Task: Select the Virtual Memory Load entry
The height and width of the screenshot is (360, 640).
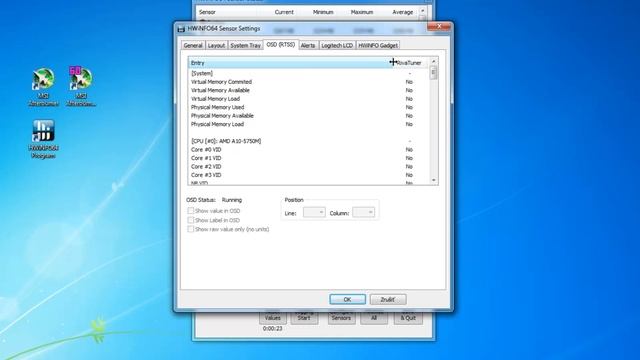Action: click(309, 99)
